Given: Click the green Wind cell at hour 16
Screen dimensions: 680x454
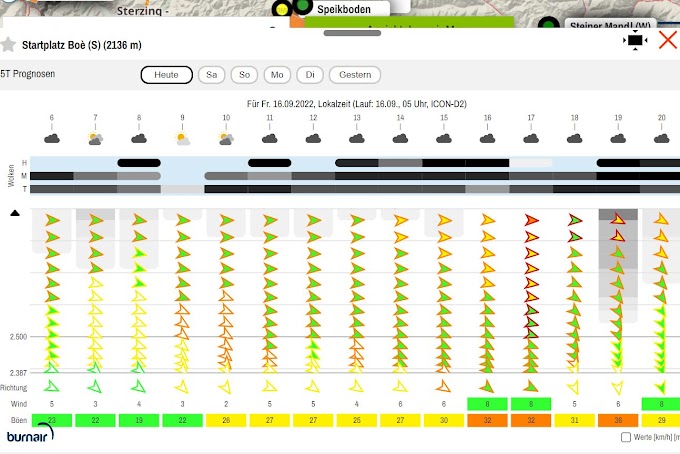Looking at the screenshot, I should (x=487, y=404).
